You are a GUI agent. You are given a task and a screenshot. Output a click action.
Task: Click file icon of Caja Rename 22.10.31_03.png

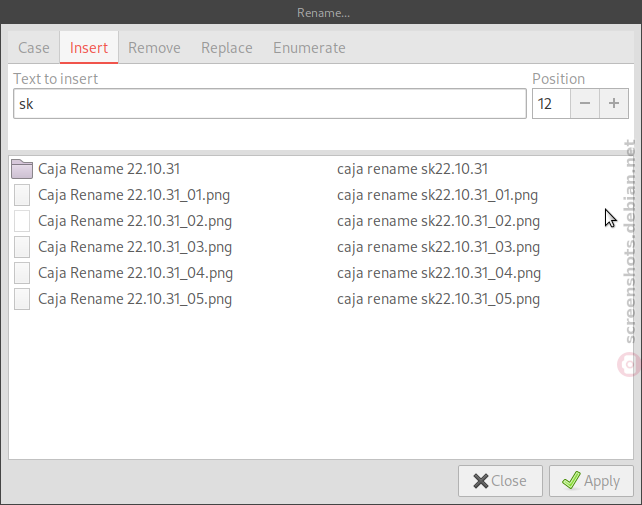tap(22, 247)
